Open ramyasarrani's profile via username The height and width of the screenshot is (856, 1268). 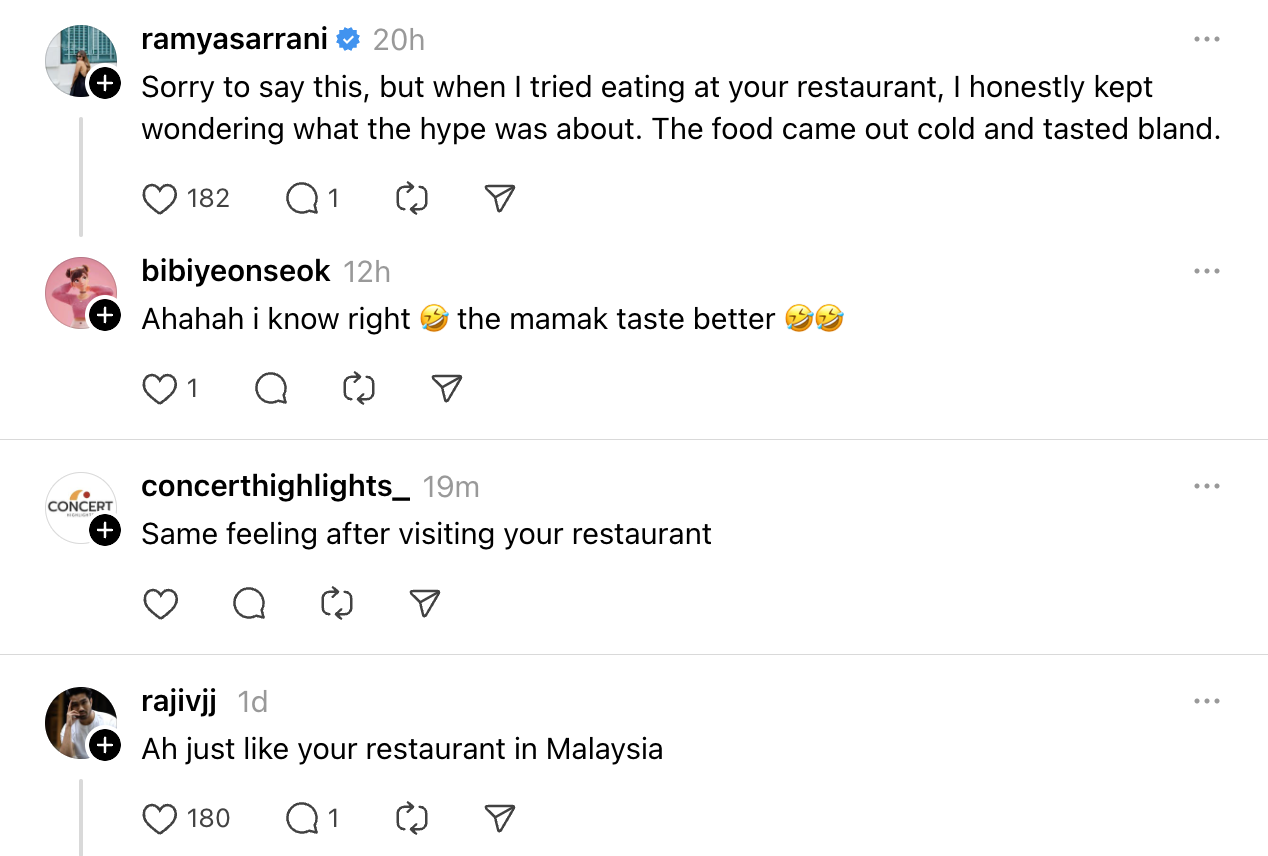[x=235, y=39]
